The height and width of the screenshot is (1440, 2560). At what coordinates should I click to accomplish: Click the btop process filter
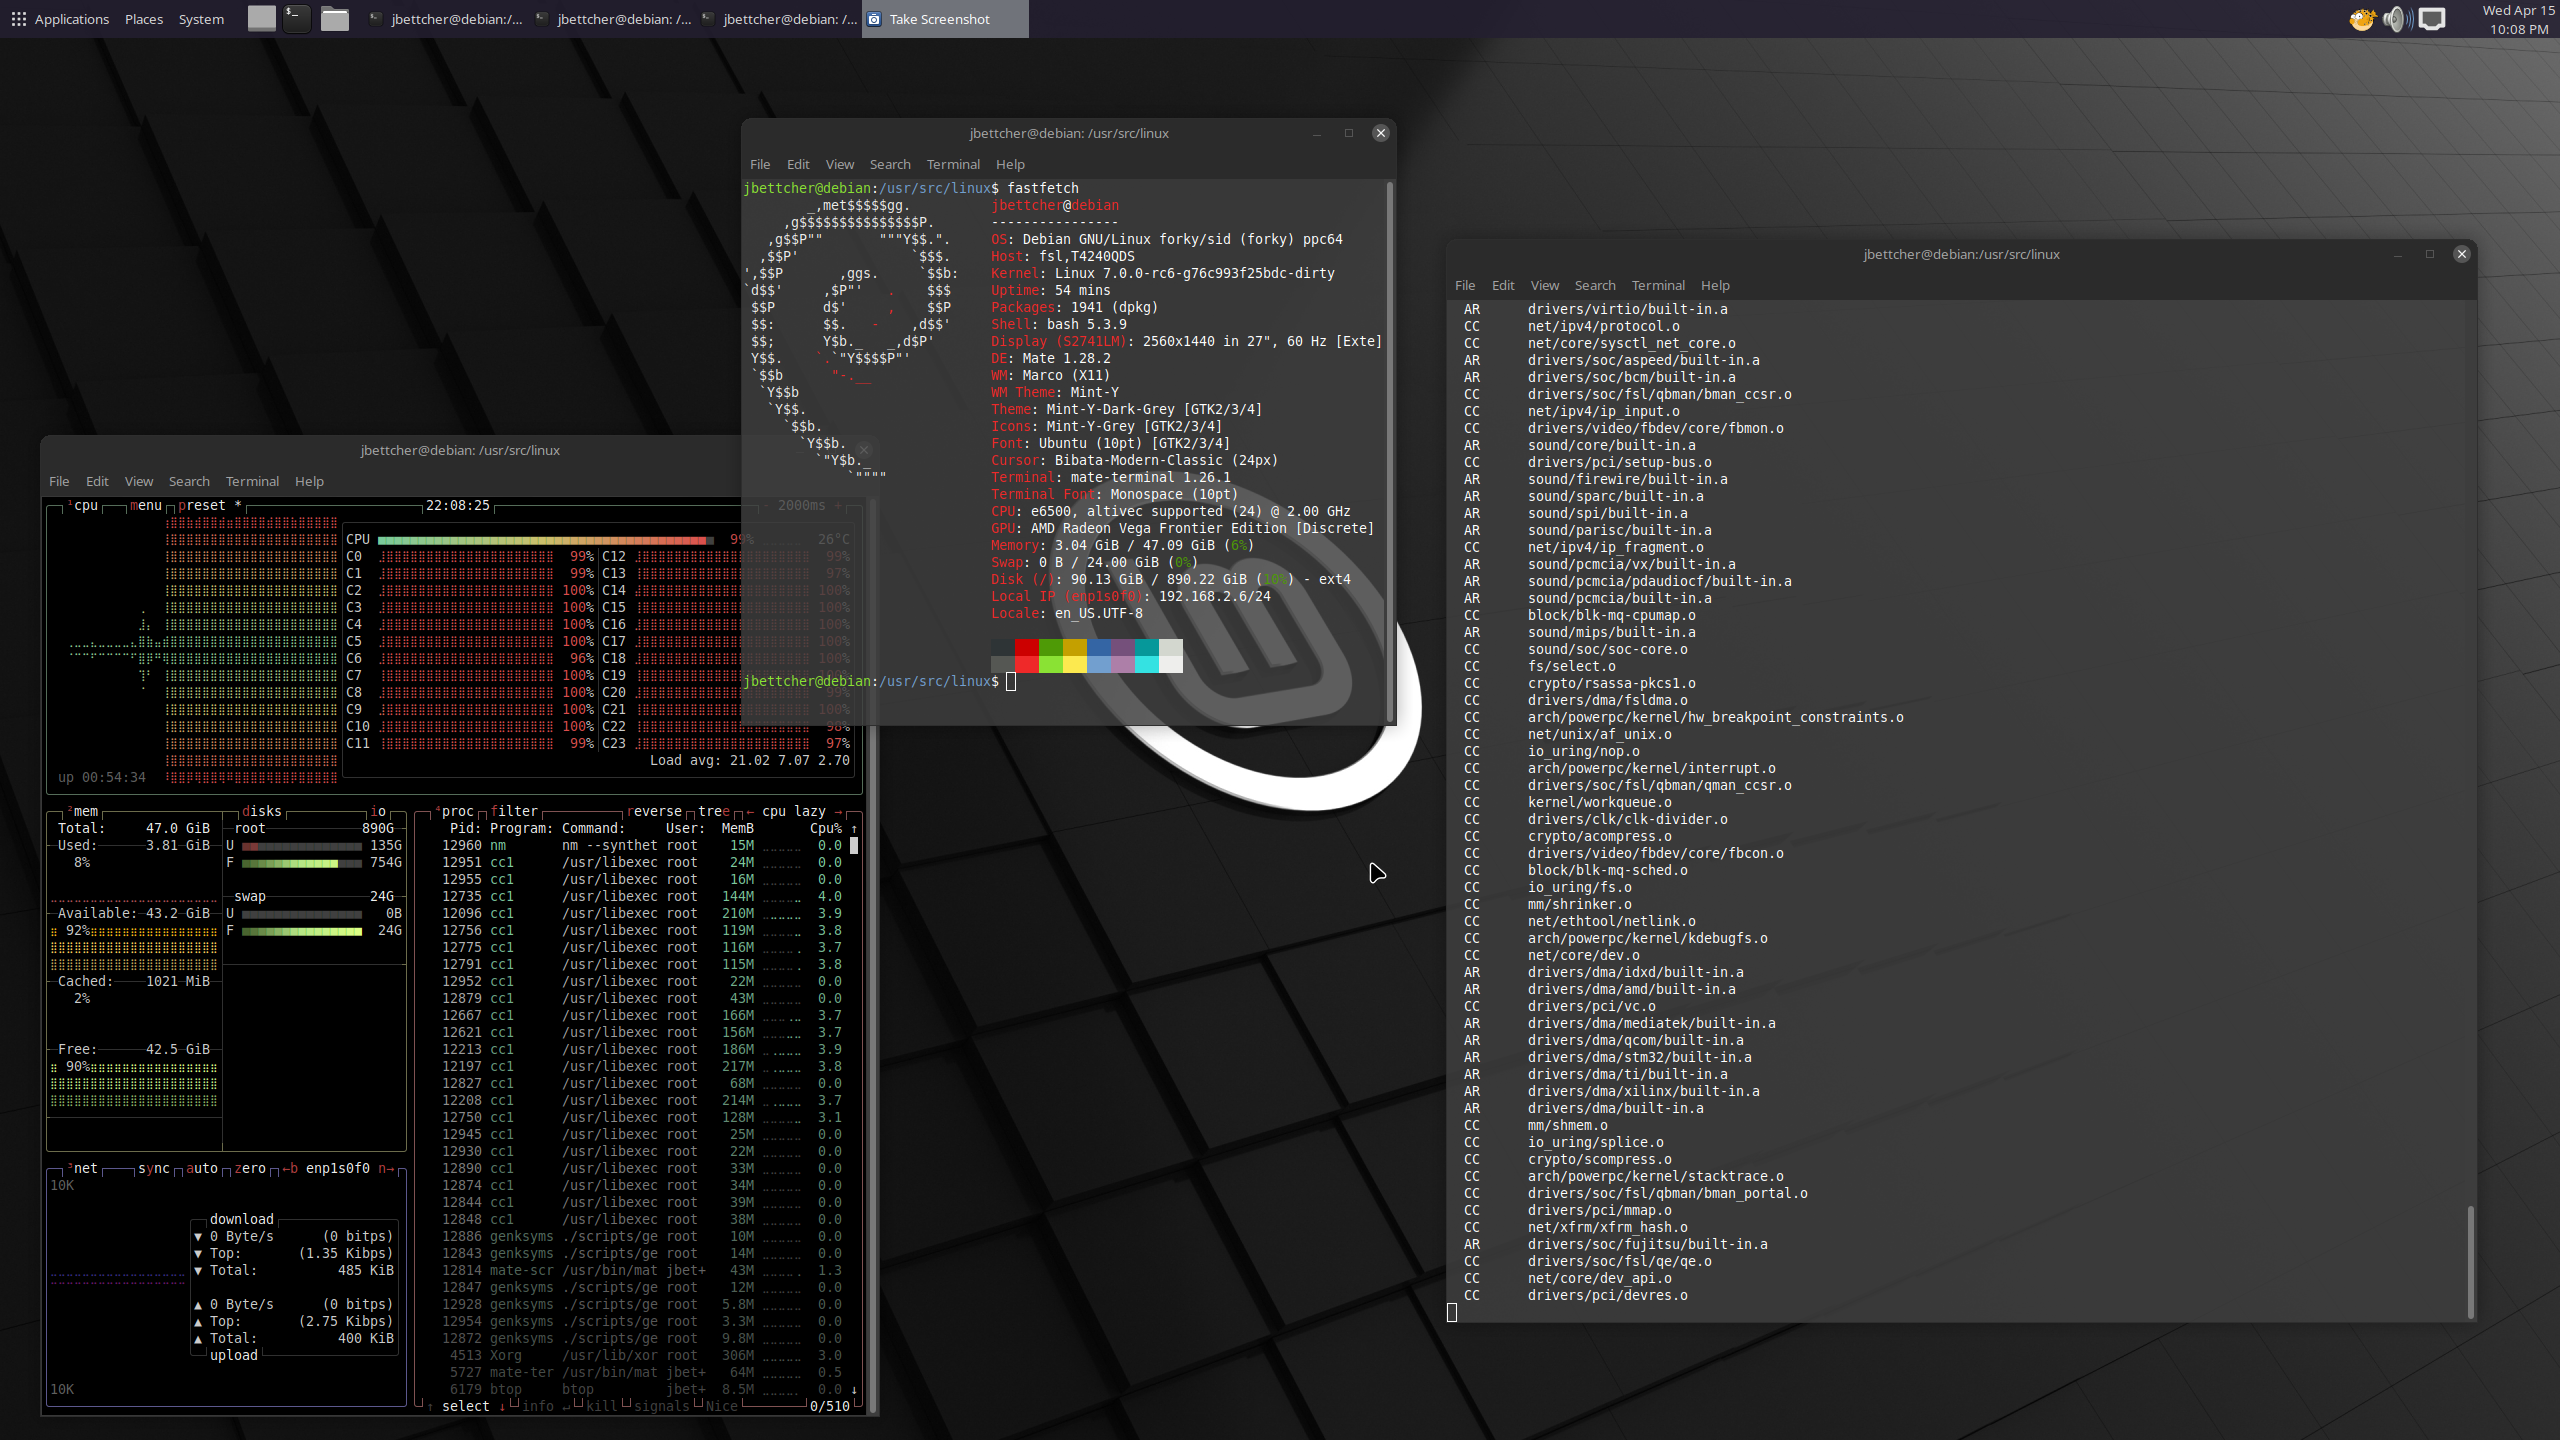click(x=514, y=812)
